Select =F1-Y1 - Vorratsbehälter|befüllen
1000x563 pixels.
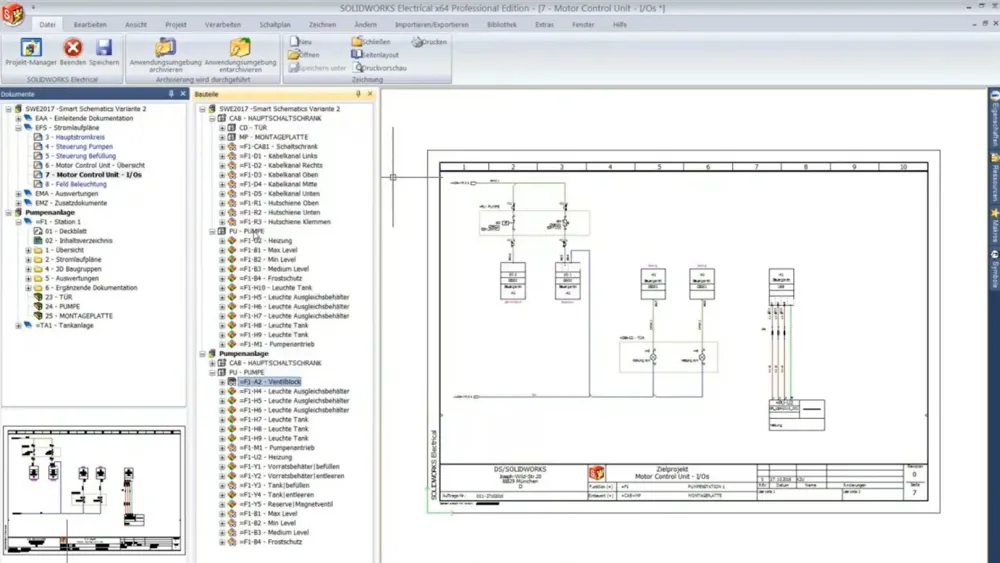point(289,467)
